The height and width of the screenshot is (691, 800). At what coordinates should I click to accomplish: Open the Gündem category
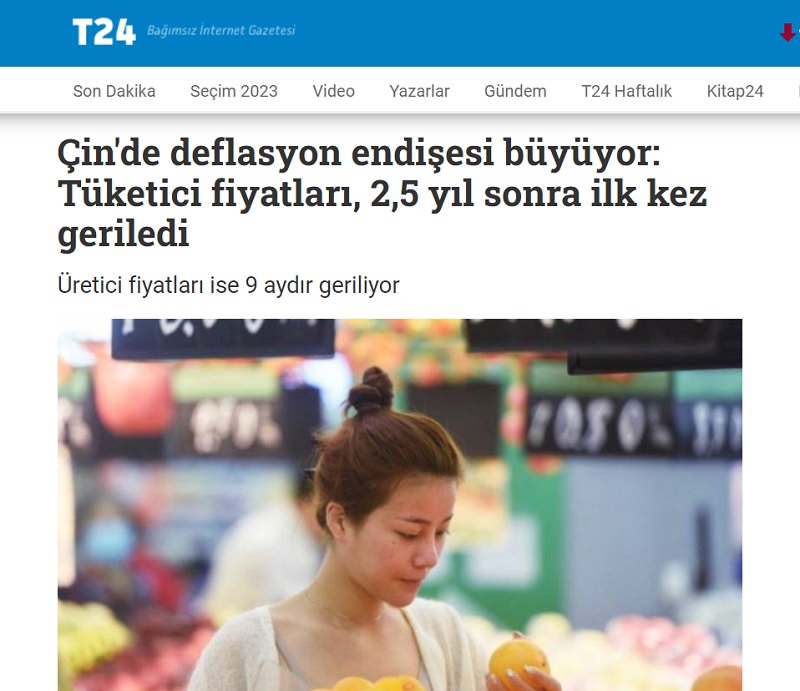point(515,91)
